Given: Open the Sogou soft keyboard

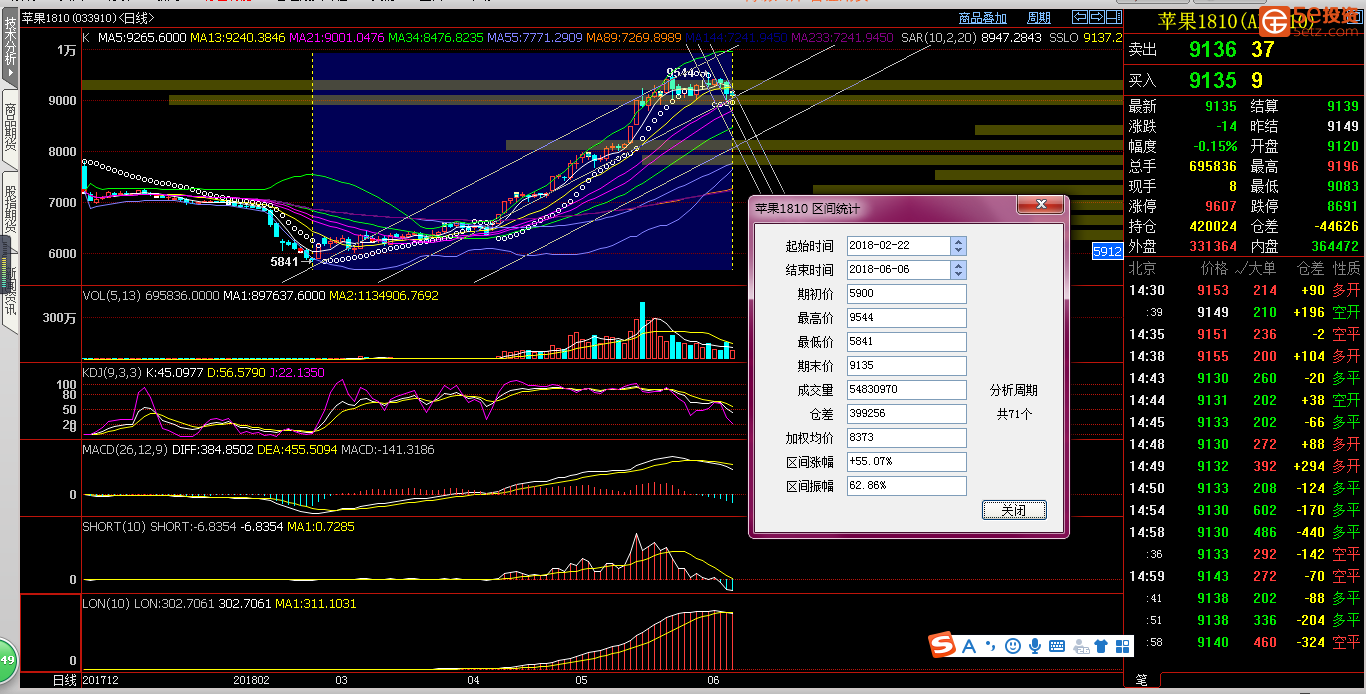Looking at the screenshot, I should [x=1056, y=647].
